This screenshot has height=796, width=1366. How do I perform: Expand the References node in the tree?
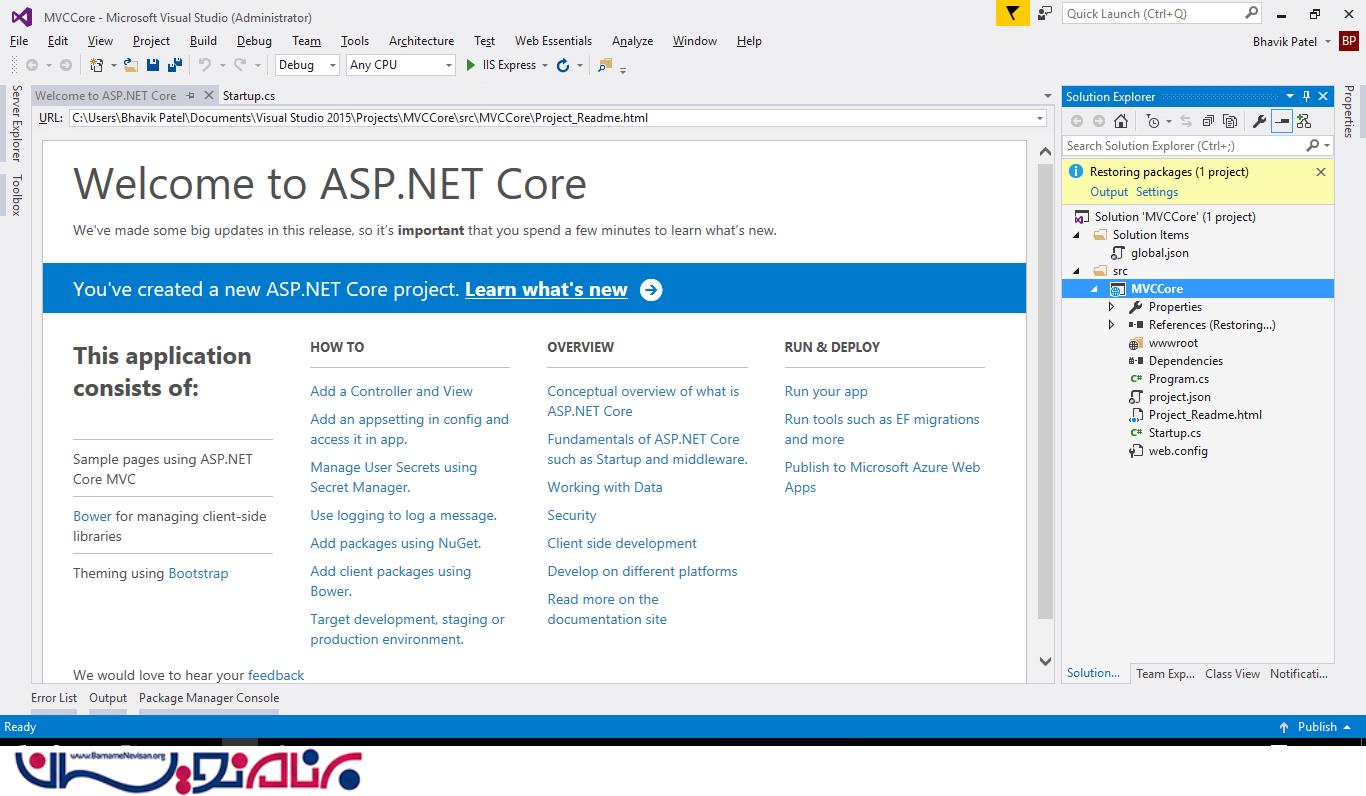pos(1111,325)
